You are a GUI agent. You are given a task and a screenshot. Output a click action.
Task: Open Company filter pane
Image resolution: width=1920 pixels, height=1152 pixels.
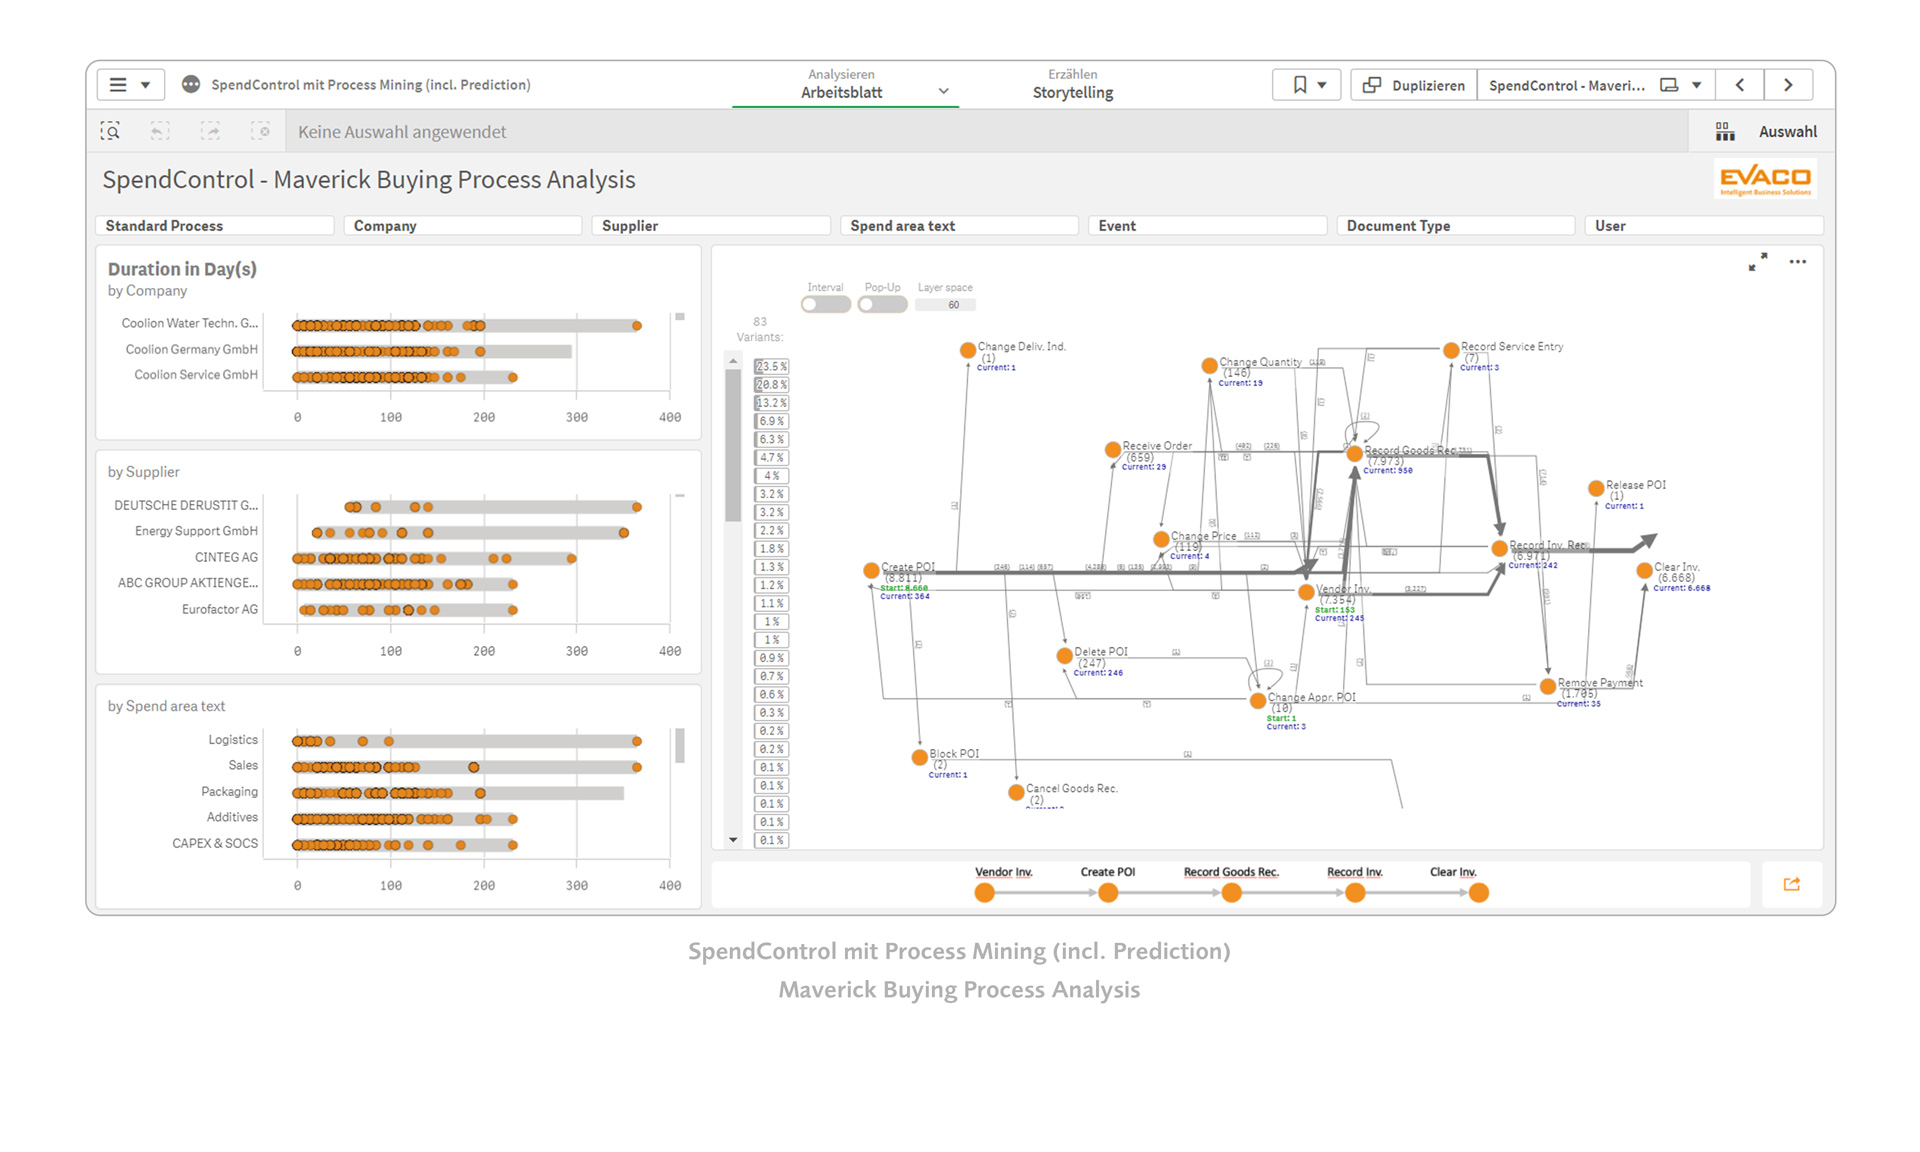click(463, 226)
